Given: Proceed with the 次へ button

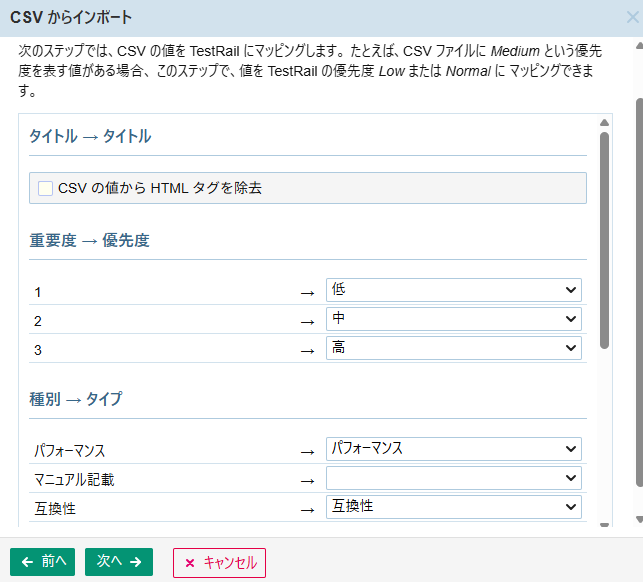Looking at the screenshot, I should click(118, 562).
